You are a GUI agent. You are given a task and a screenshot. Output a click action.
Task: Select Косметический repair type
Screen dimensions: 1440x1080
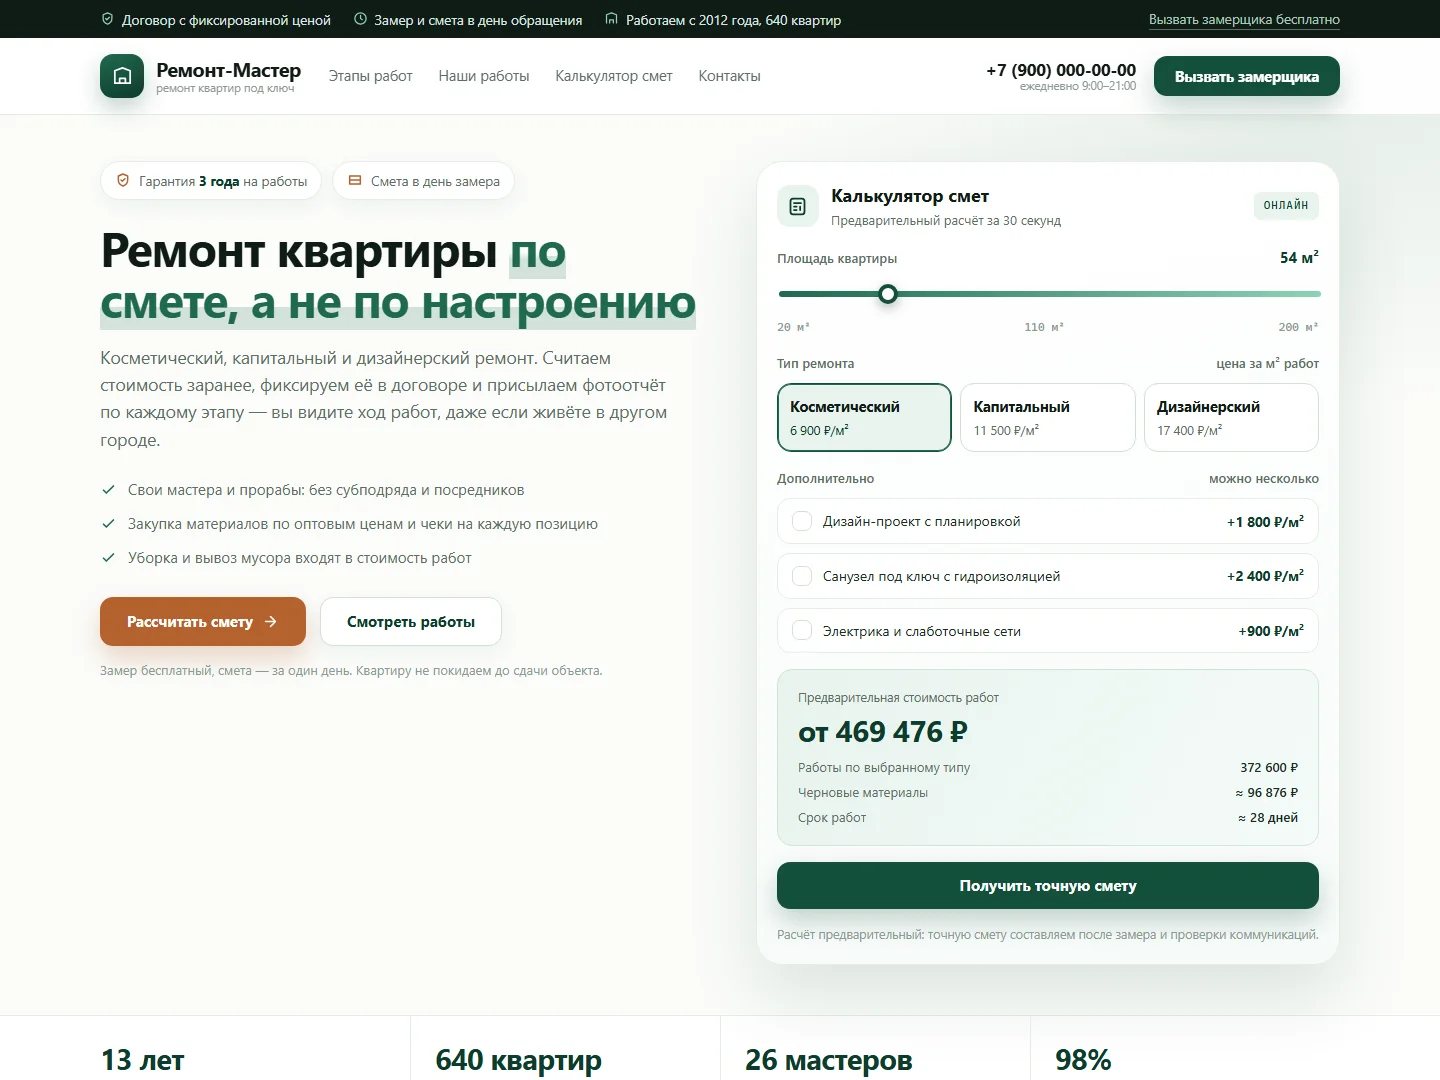(864, 417)
